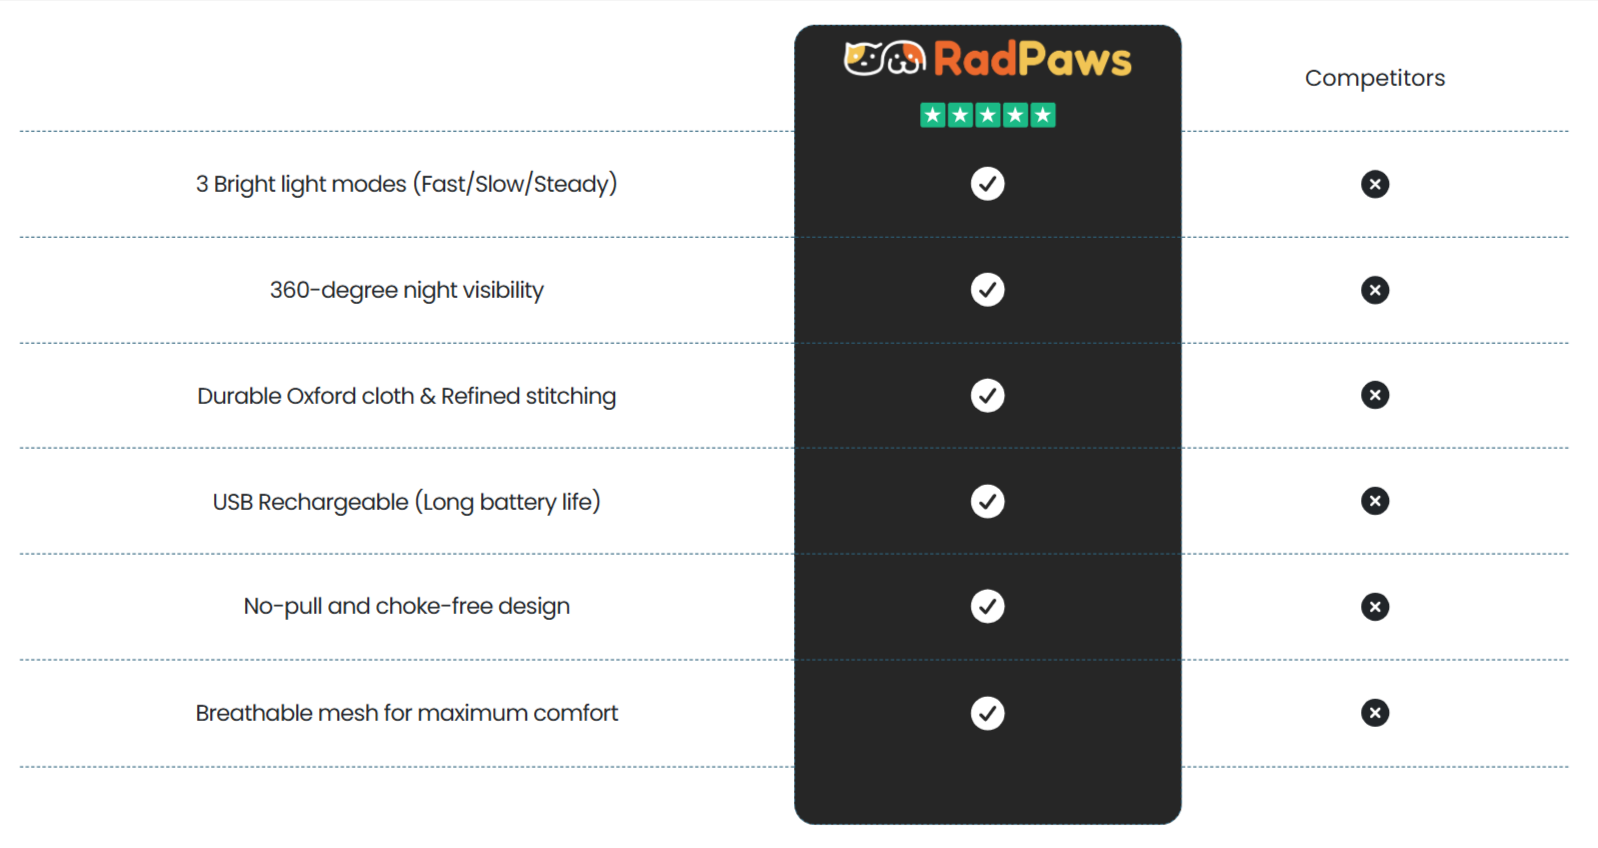The image size is (1598, 848).
Task: Click the Competitors column heading
Action: (1374, 78)
